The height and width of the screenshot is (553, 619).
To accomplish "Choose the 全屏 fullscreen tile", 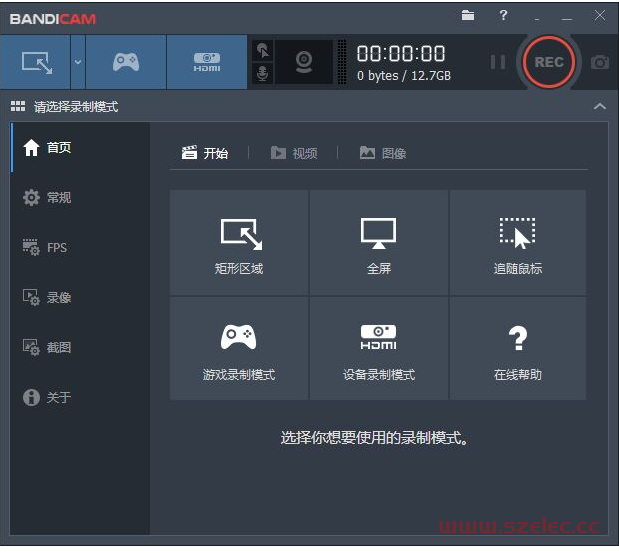I will (x=379, y=242).
